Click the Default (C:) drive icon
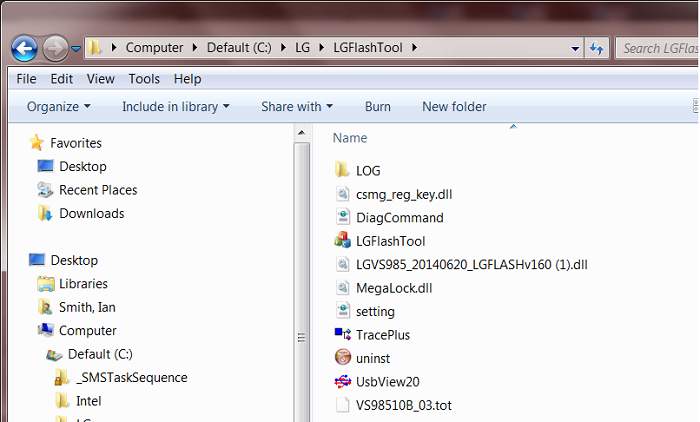This screenshot has height=422, width=700. (54, 355)
